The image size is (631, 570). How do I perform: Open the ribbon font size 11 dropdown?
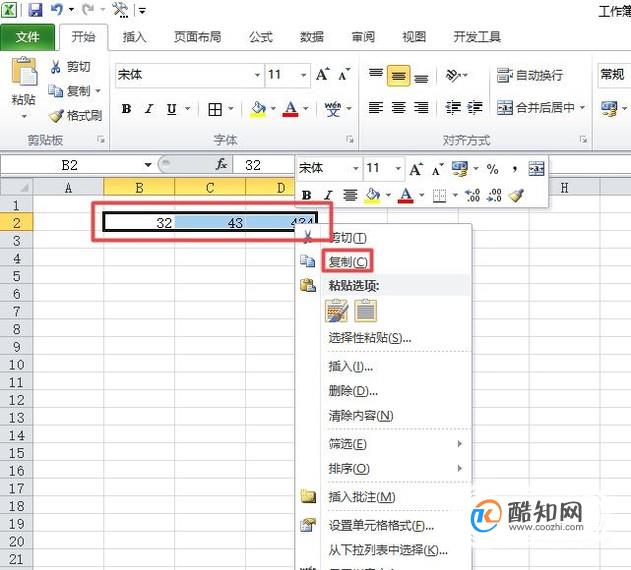[303, 75]
